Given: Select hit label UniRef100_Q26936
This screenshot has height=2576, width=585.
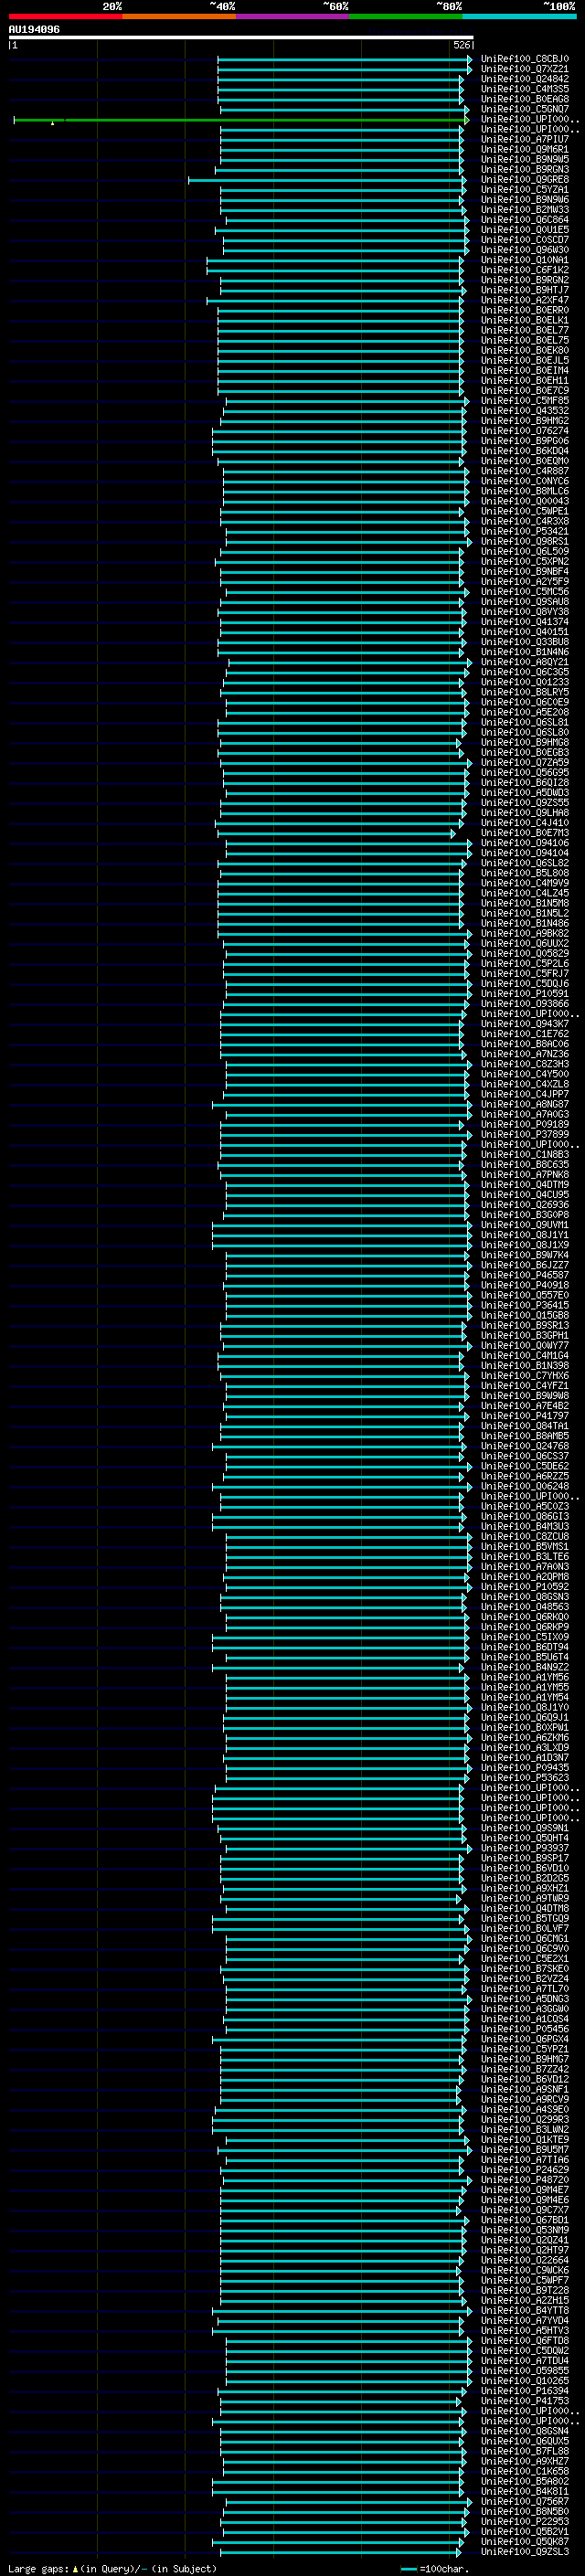Looking at the screenshot, I should [524, 1205].
